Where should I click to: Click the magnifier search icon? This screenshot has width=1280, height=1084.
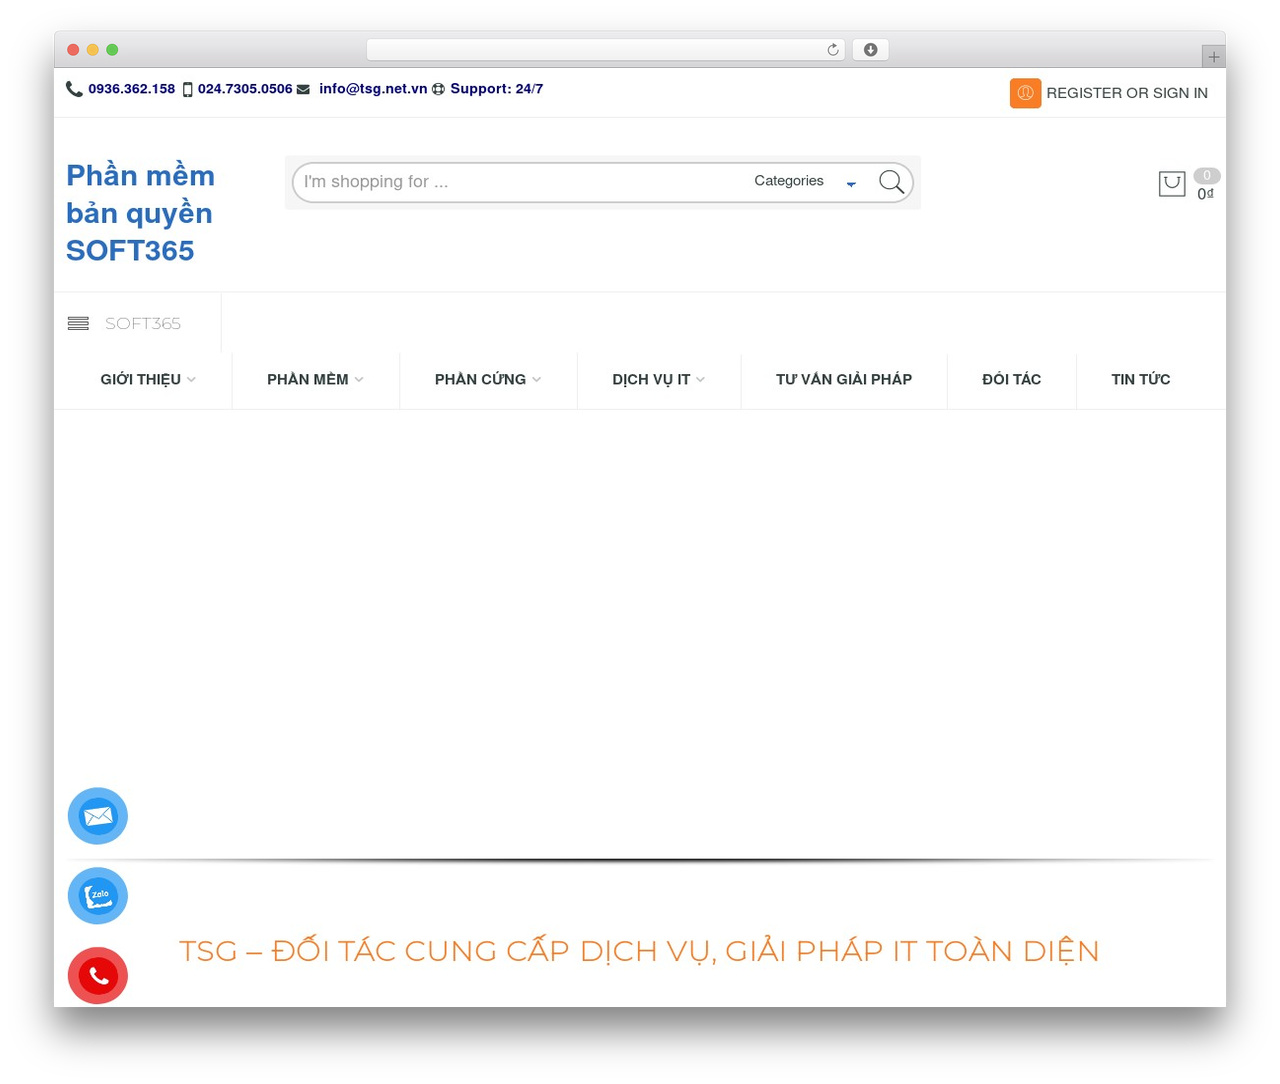[891, 182]
